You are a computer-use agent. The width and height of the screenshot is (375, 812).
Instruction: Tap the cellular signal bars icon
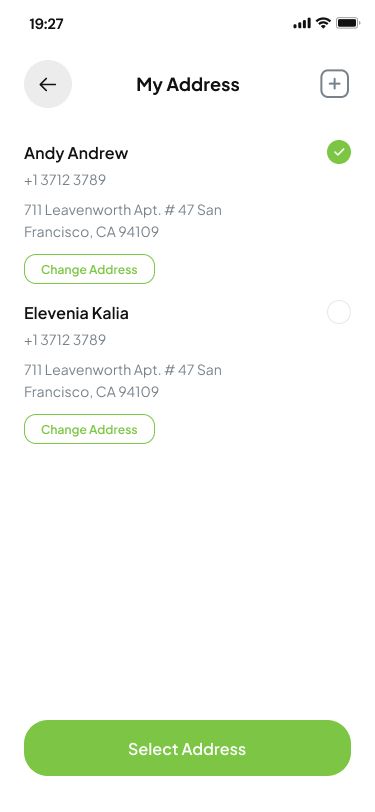pos(302,23)
